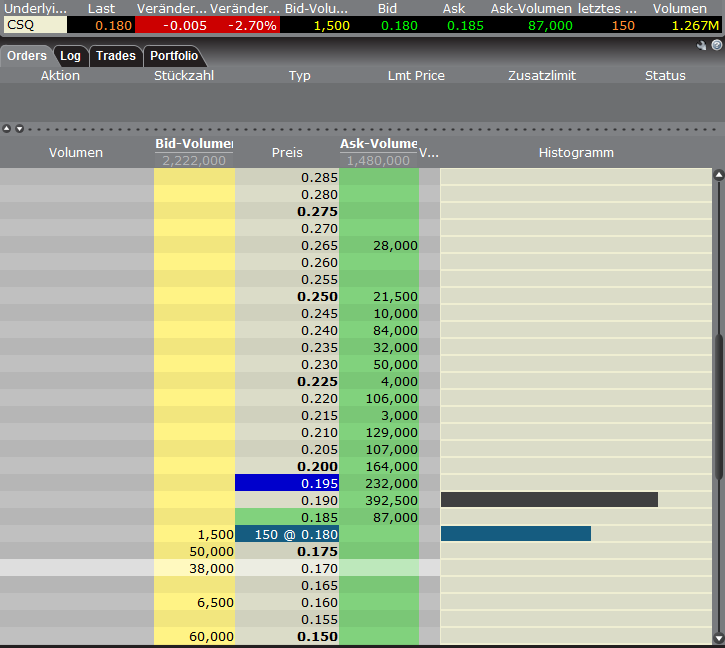
Task: Expand panel with the down arrow
Action: pos(17,128)
